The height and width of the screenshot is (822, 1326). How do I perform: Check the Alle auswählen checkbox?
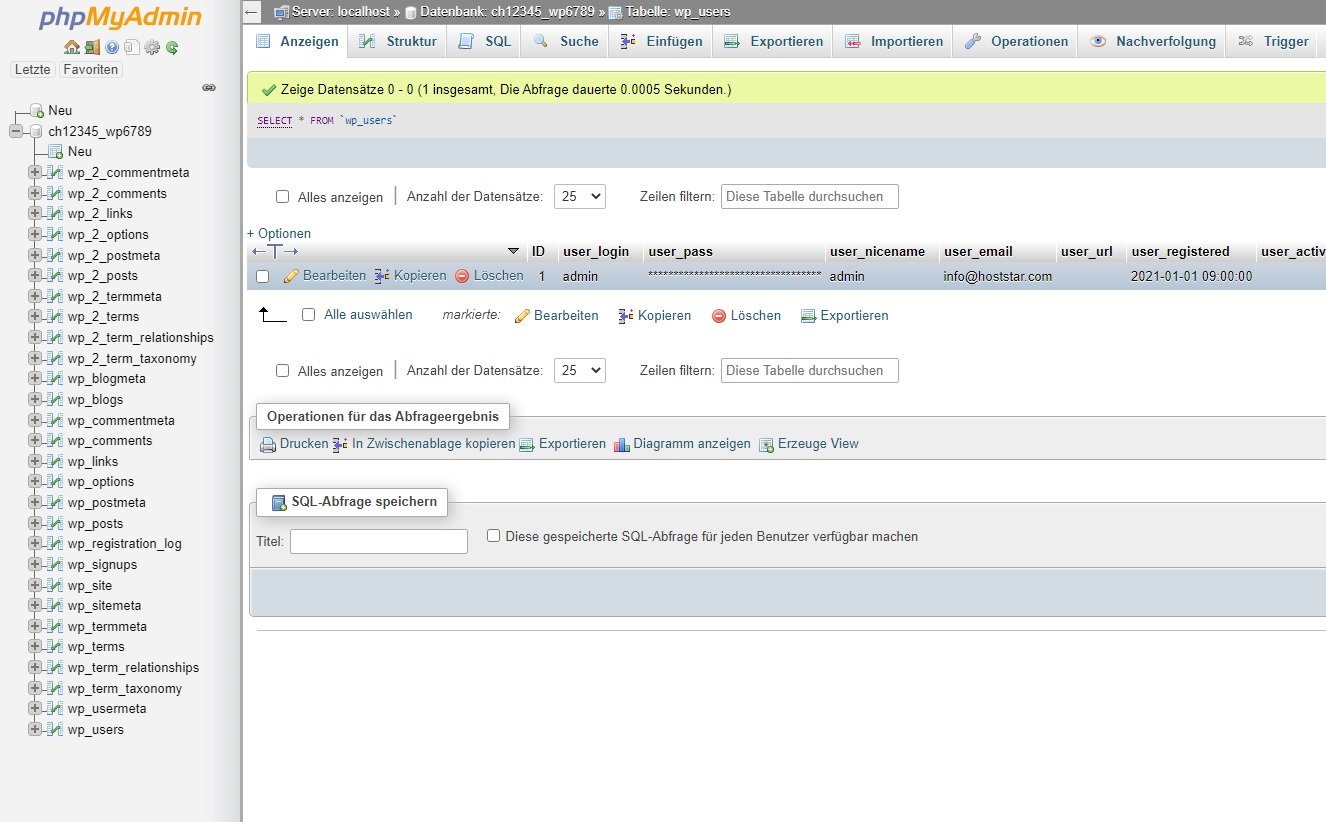point(308,314)
